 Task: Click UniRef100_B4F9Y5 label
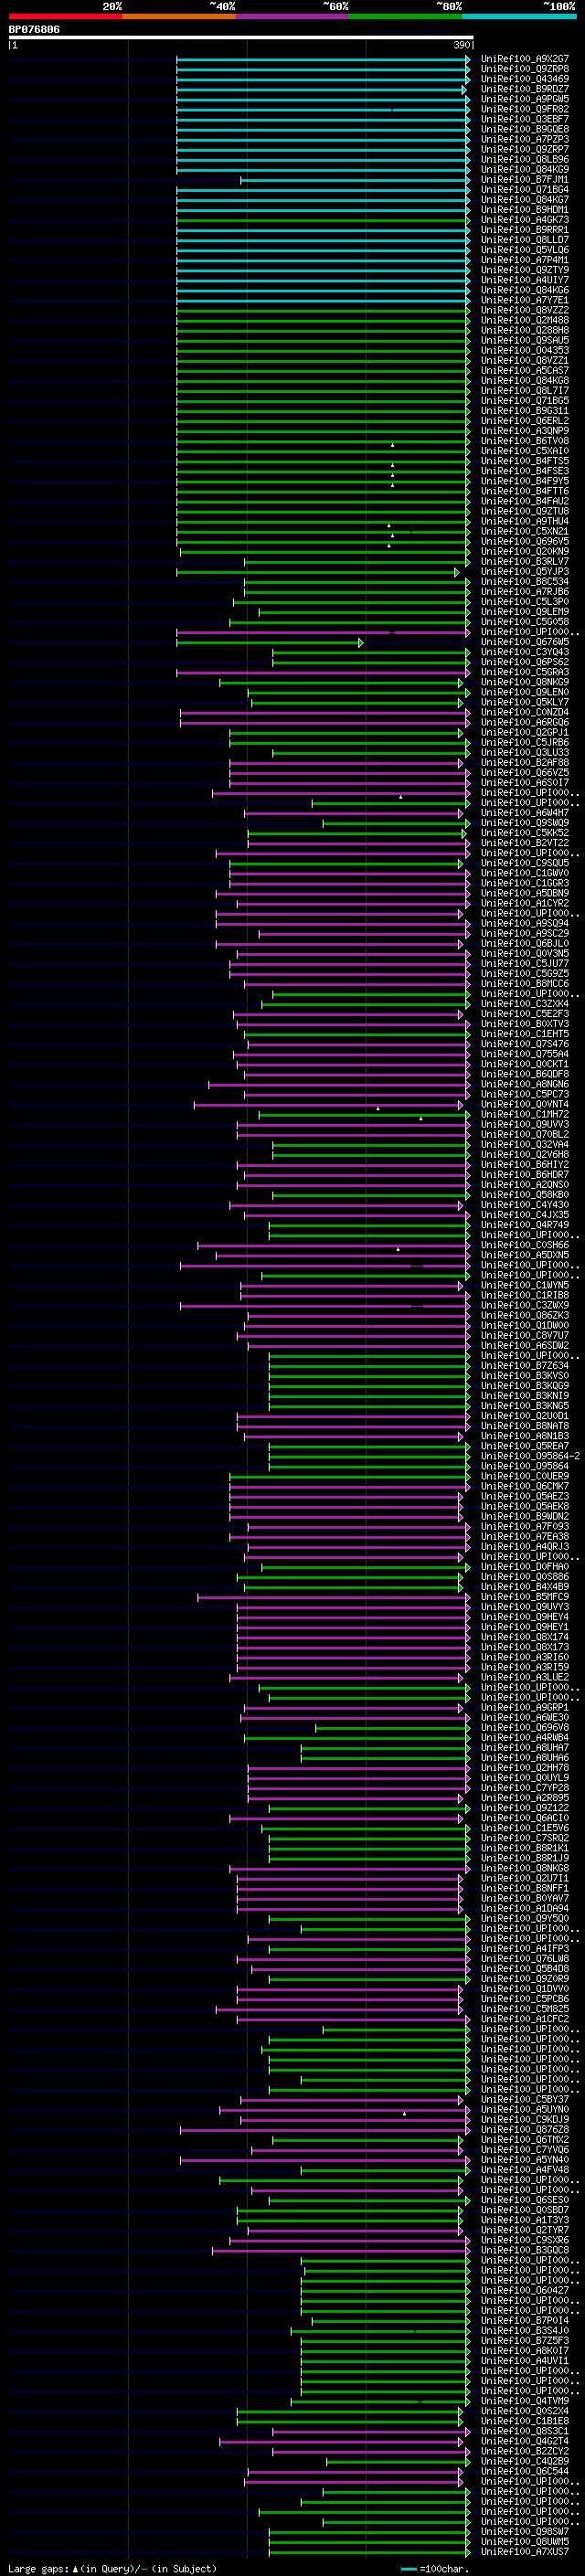[x=525, y=481]
